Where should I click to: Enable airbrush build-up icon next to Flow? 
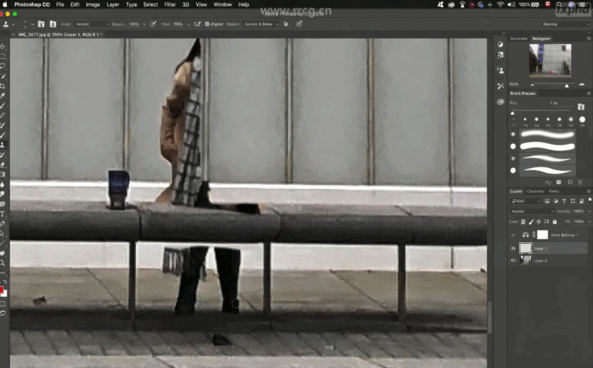click(x=197, y=24)
